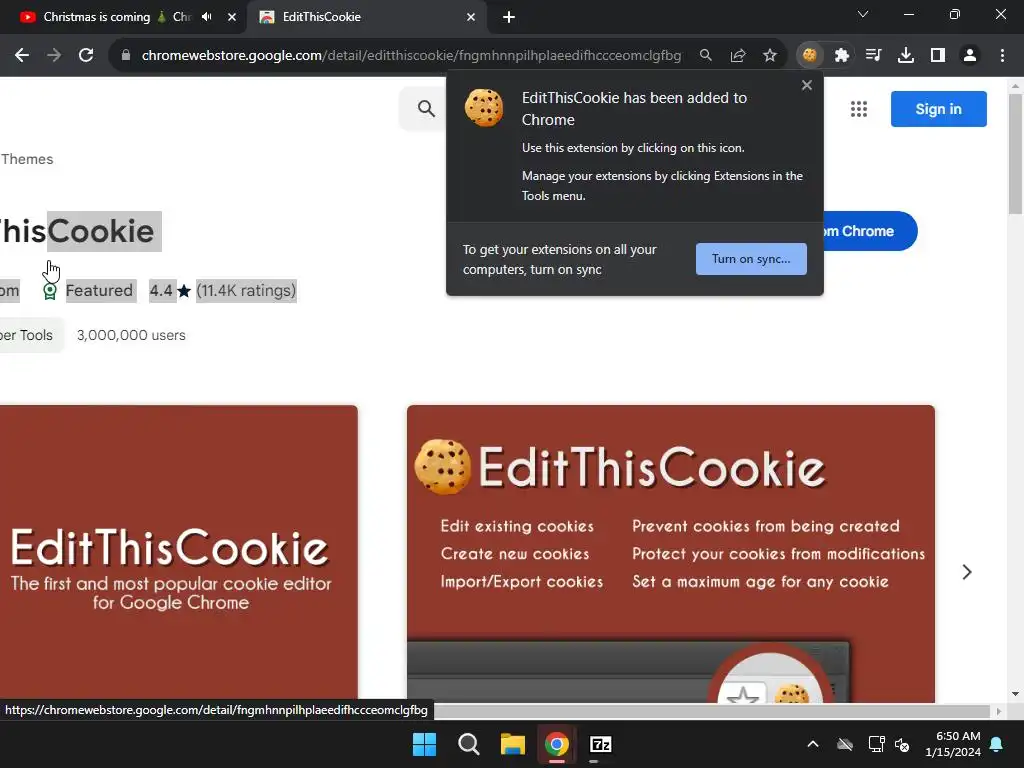The width and height of the screenshot is (1024, 768).
Task: Open the first and most popular cookie editor image
Action: pos(178,554)
